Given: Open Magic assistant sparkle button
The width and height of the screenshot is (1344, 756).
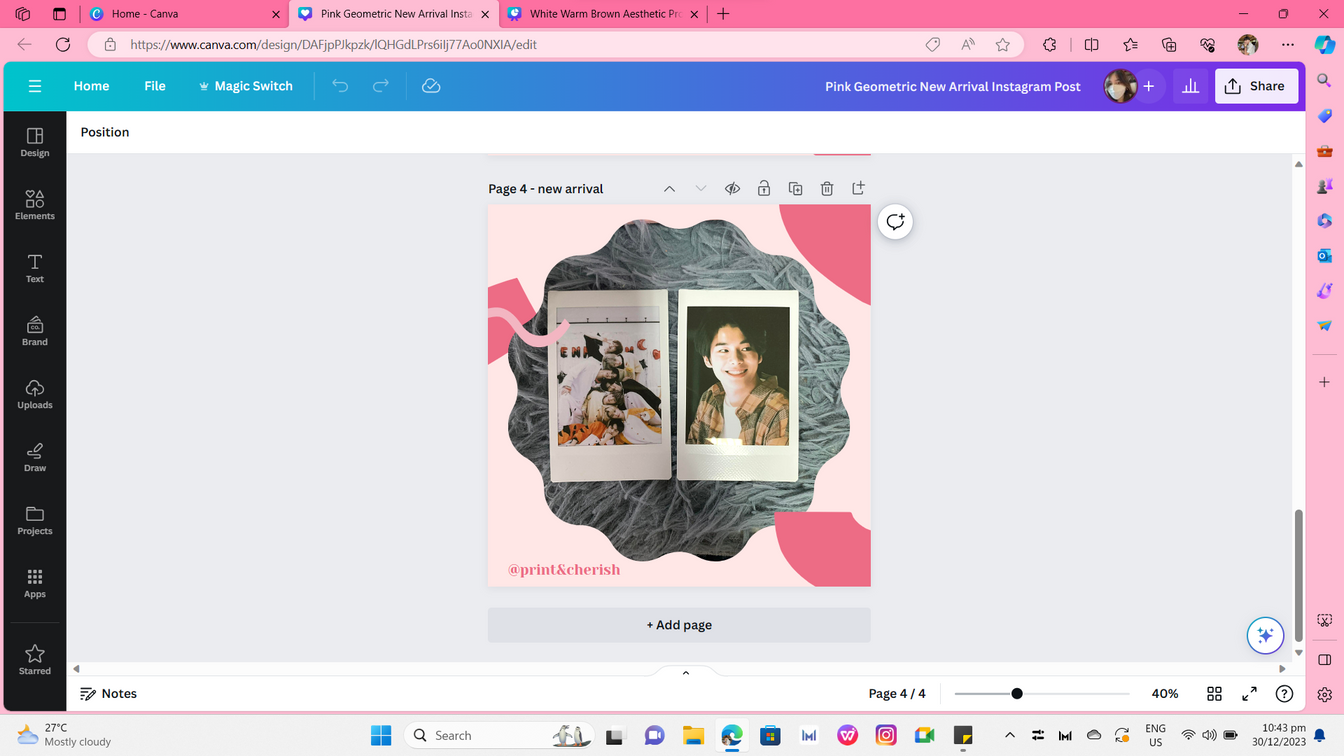Looking at the screenshot, I should 1264,635.
